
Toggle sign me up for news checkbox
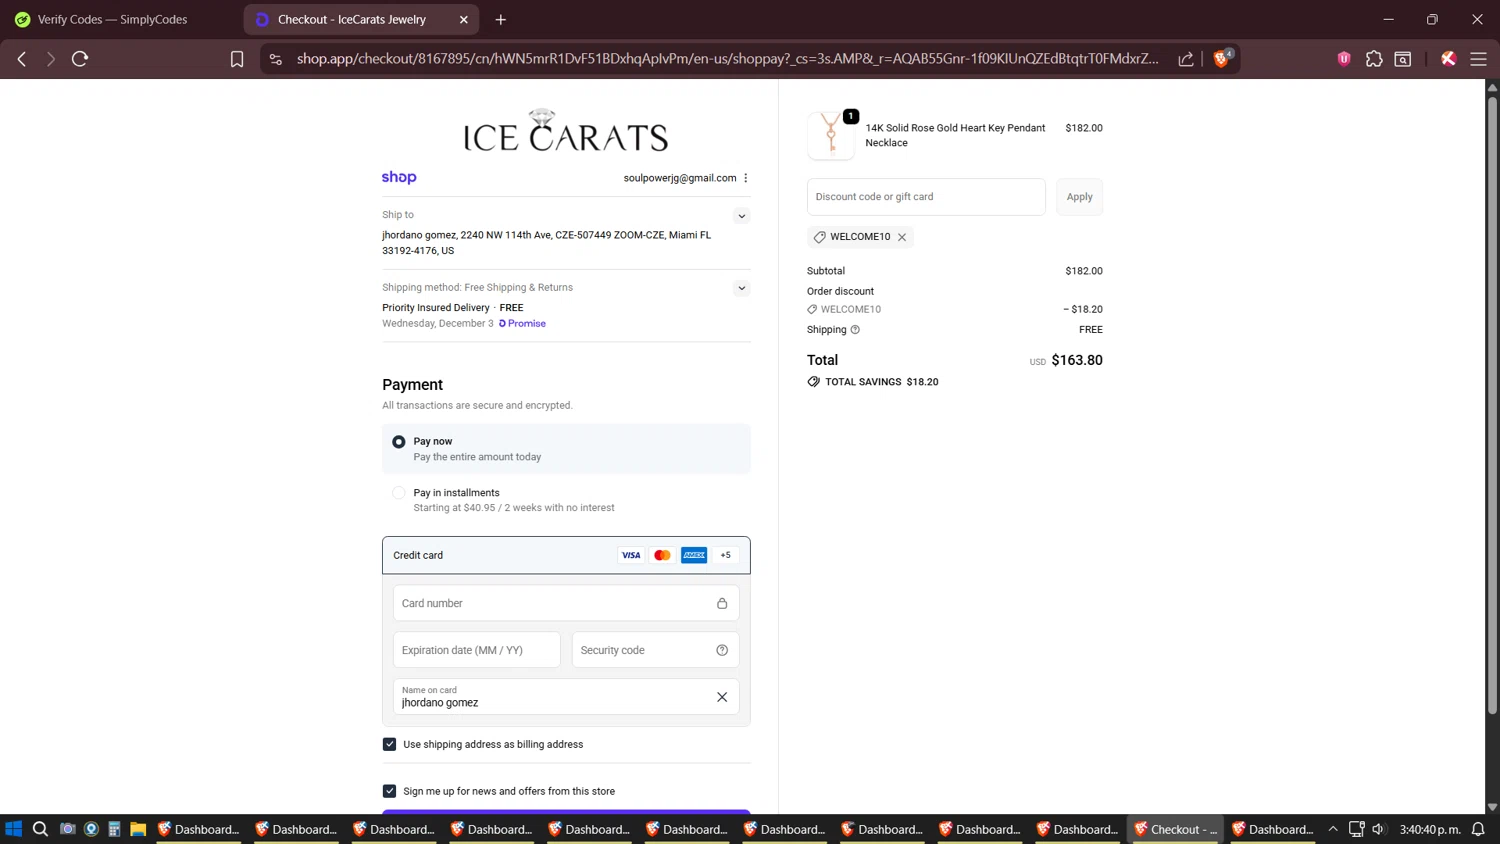click(390, 791)
